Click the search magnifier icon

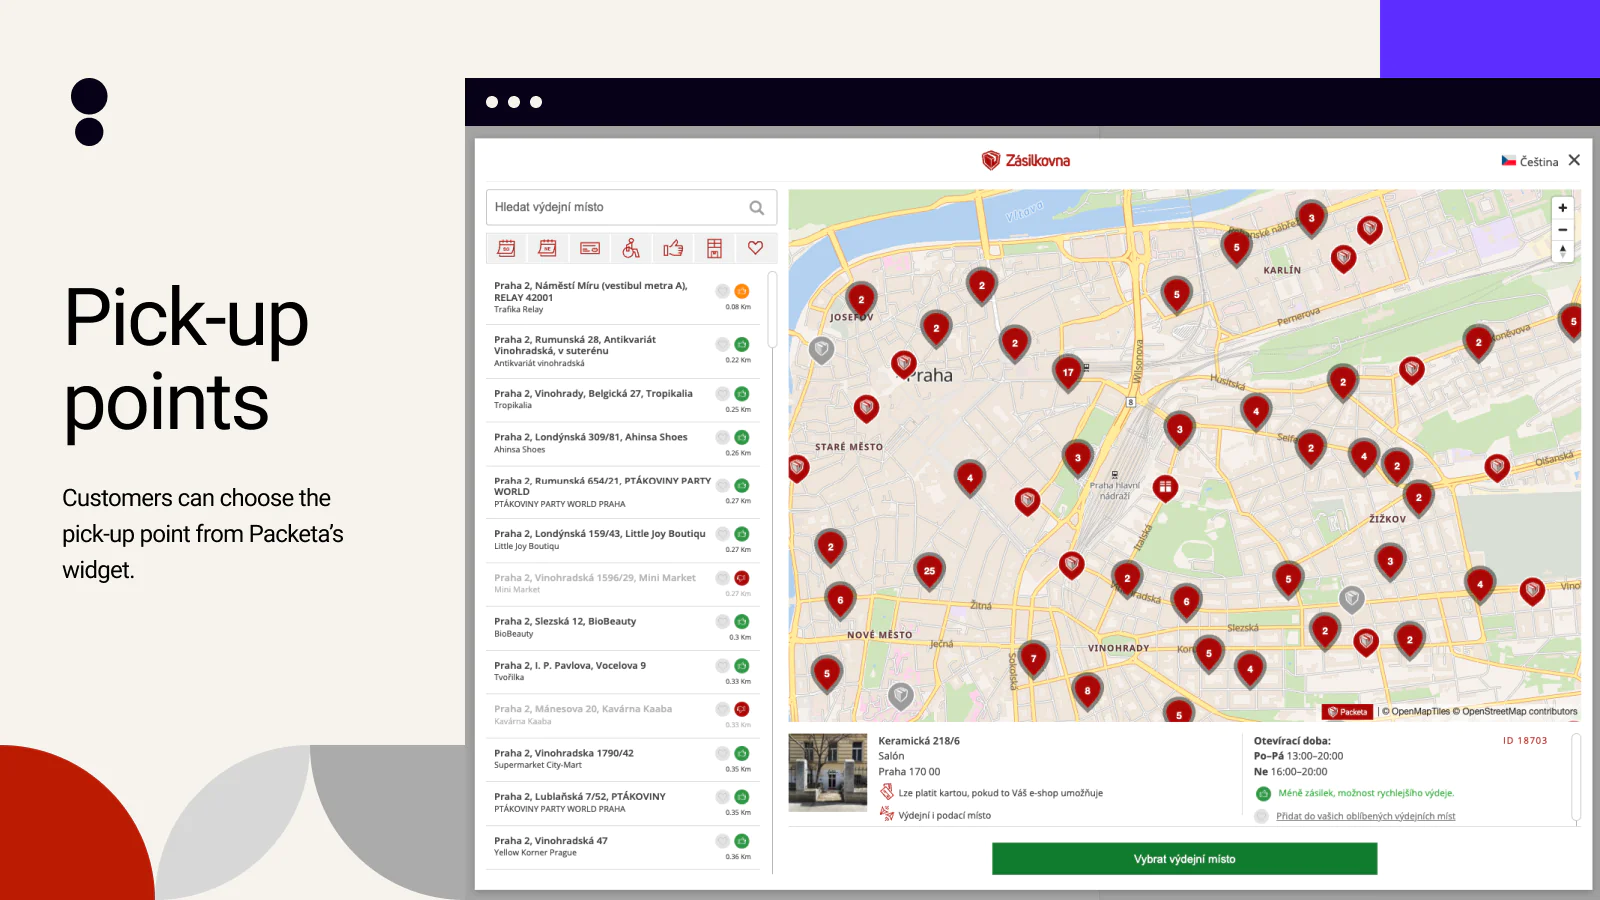(756, 208)
